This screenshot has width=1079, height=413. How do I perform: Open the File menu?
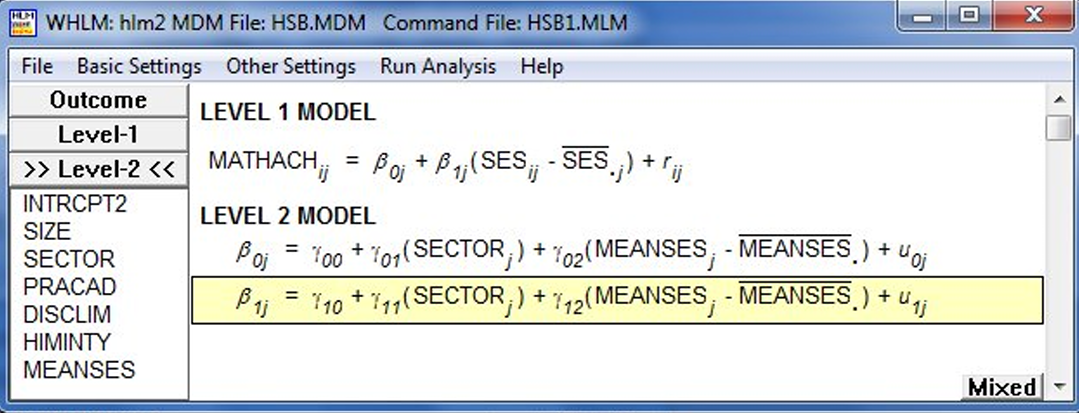pos(37,67)
